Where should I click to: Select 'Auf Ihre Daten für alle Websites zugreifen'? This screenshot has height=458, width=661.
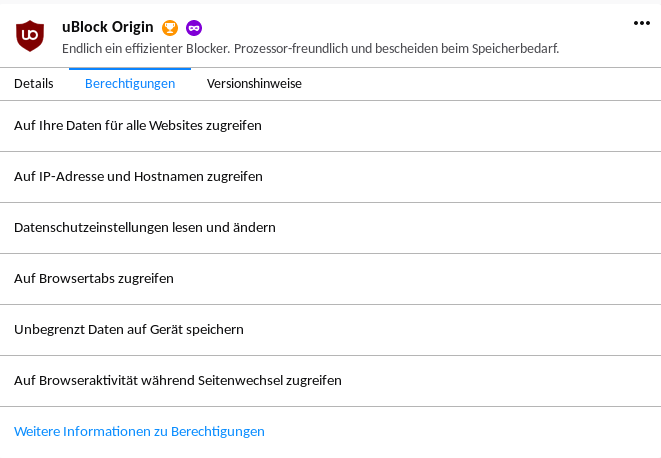pos(330,126)
